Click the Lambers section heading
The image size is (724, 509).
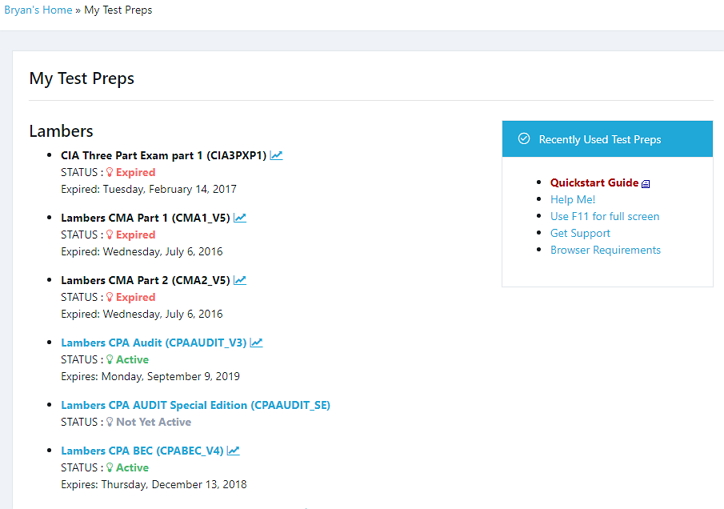61,131
